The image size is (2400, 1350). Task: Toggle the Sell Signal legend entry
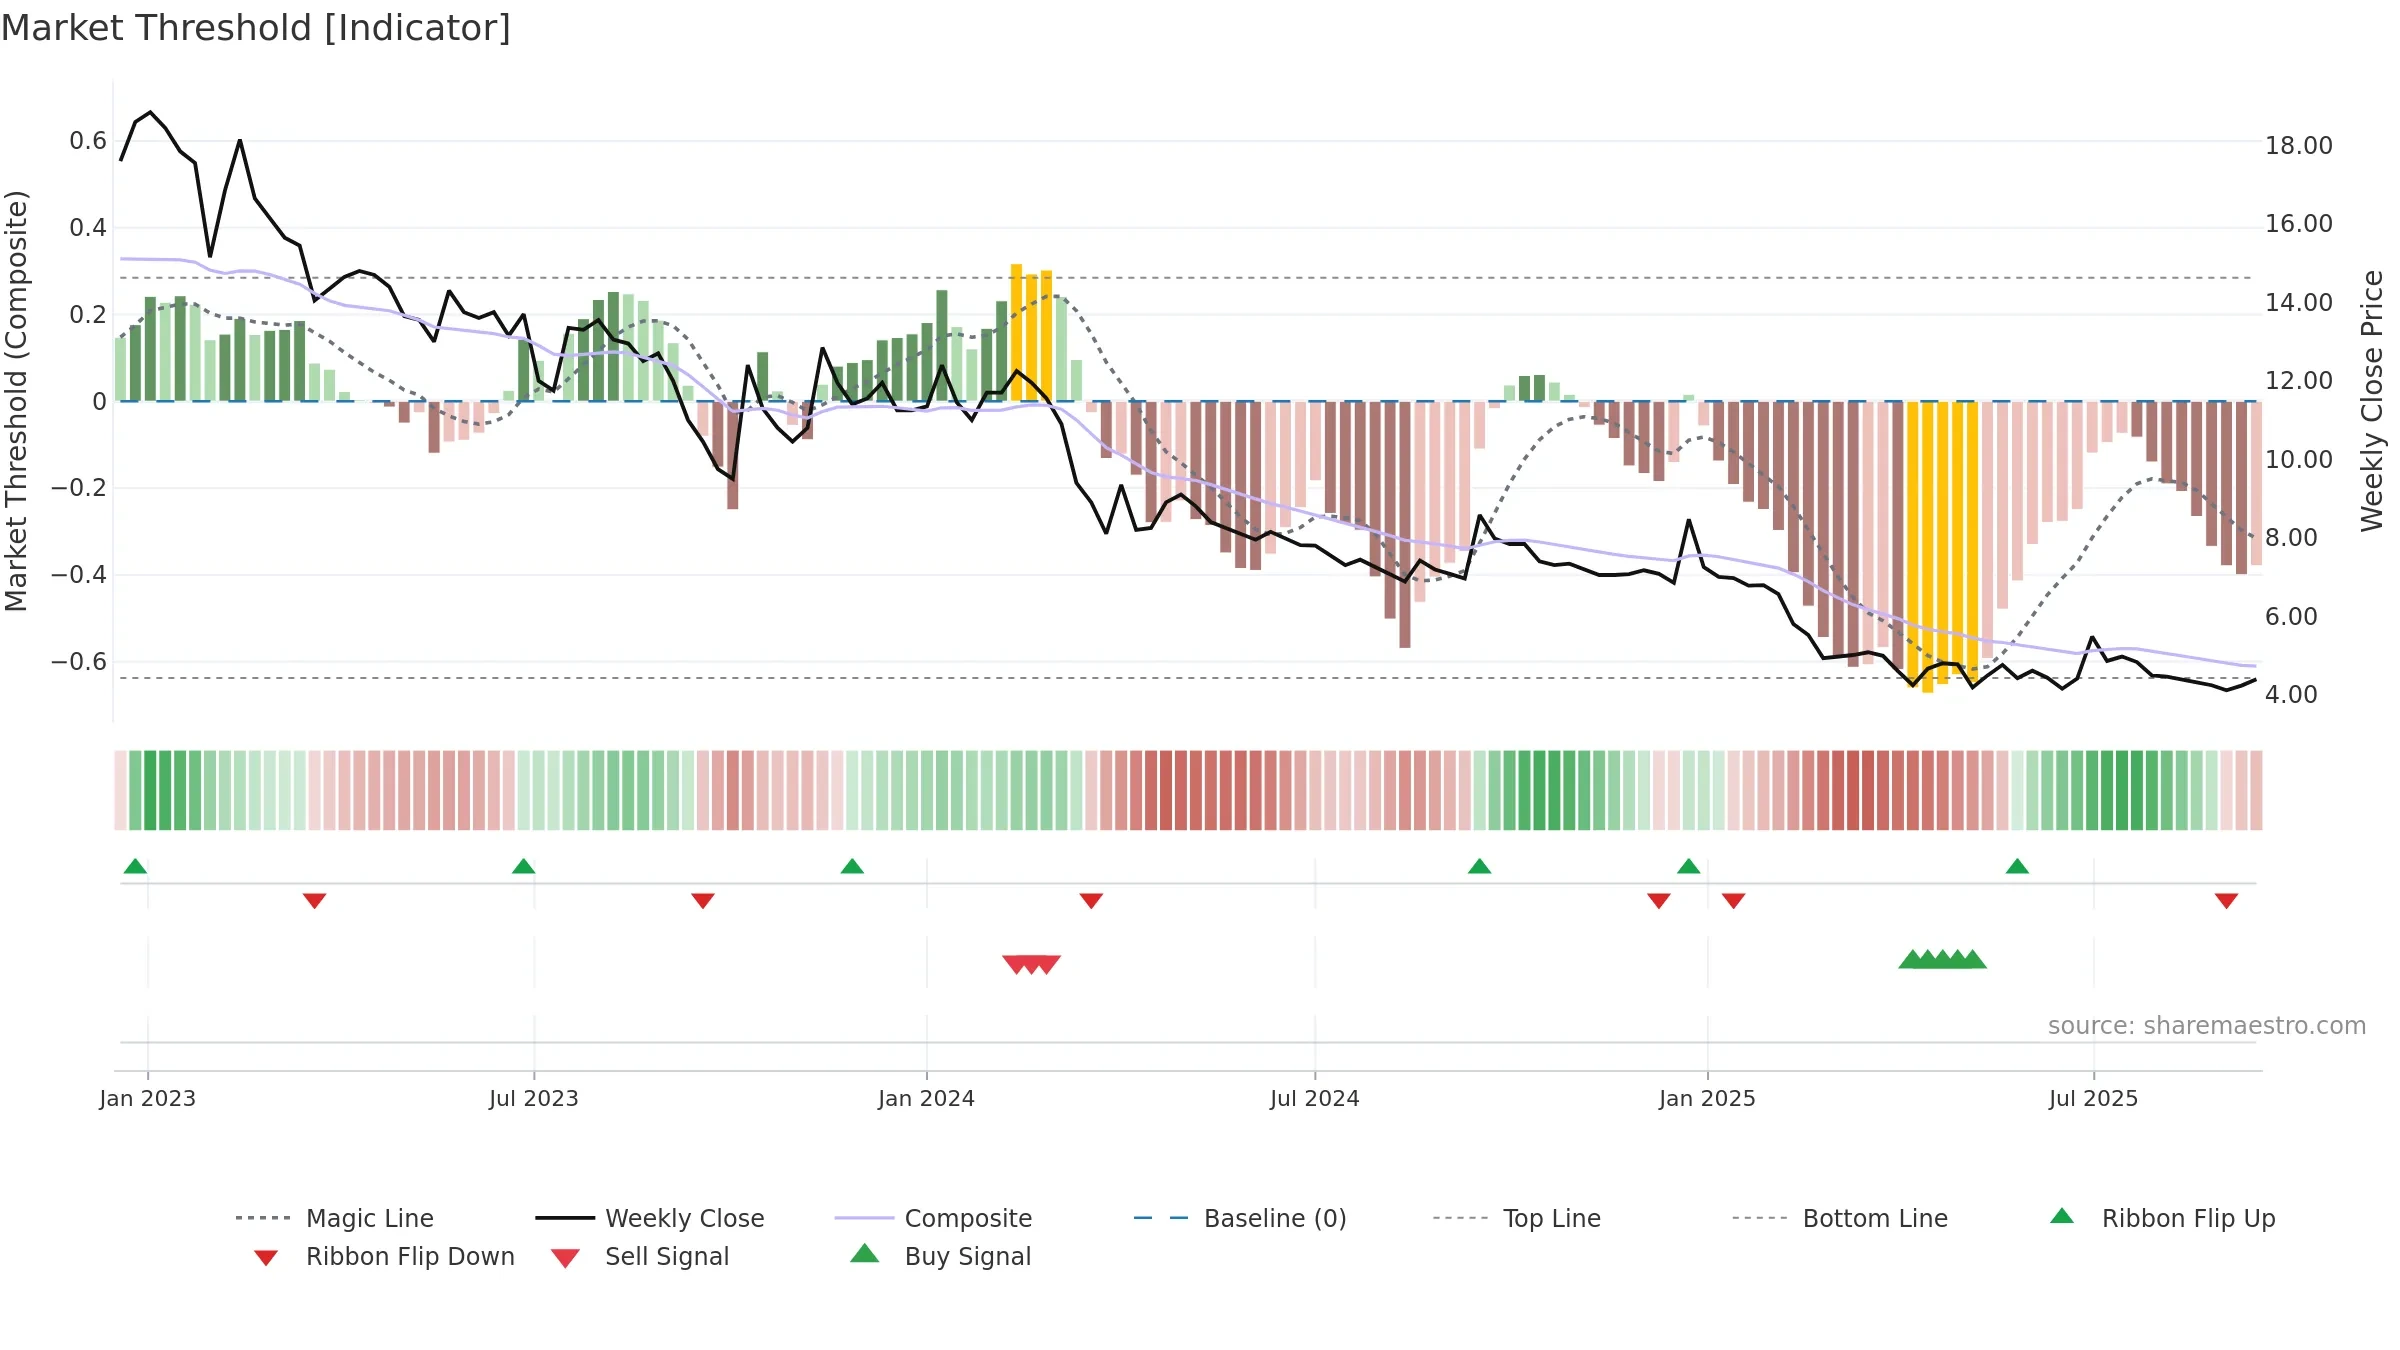pyautogui.click(x=639, y=1256)
